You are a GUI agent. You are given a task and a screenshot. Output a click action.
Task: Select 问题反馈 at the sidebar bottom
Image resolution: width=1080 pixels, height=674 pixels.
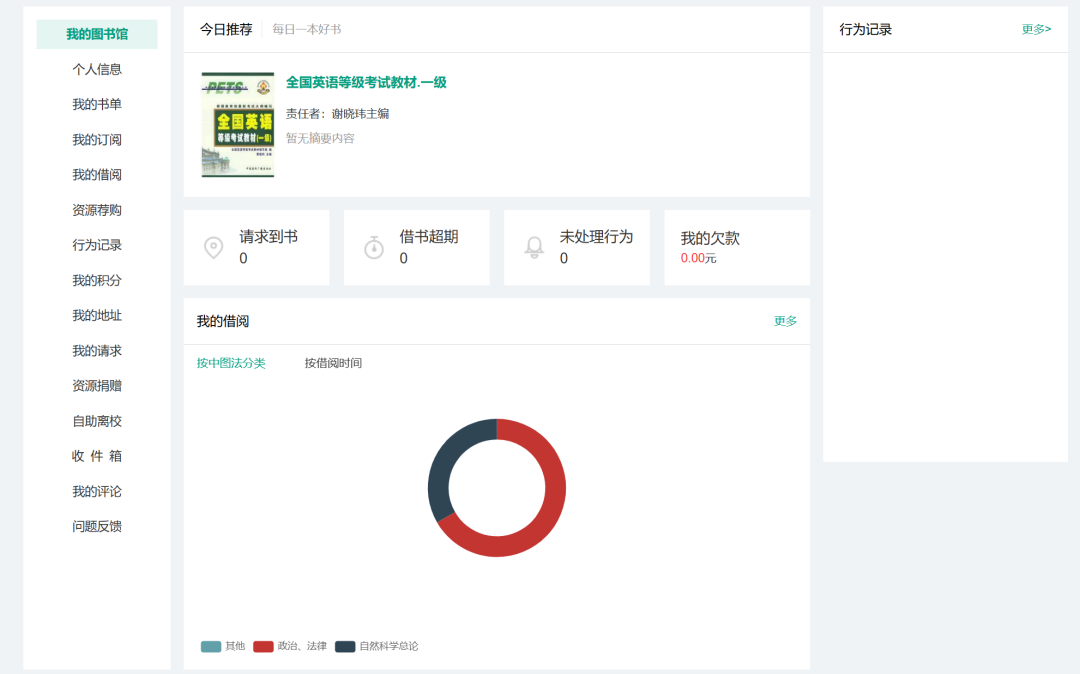(97, 526)
